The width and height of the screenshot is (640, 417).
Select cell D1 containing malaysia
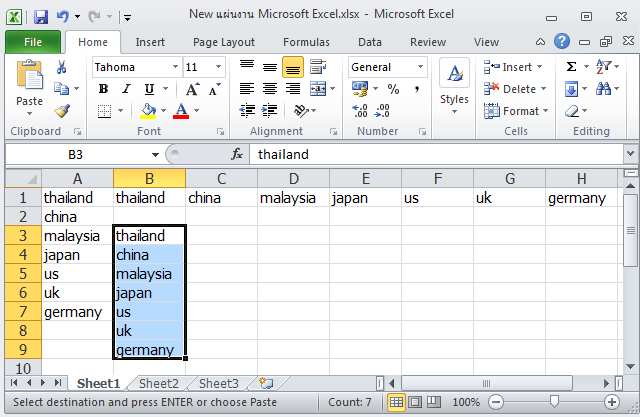coord(293,198)
